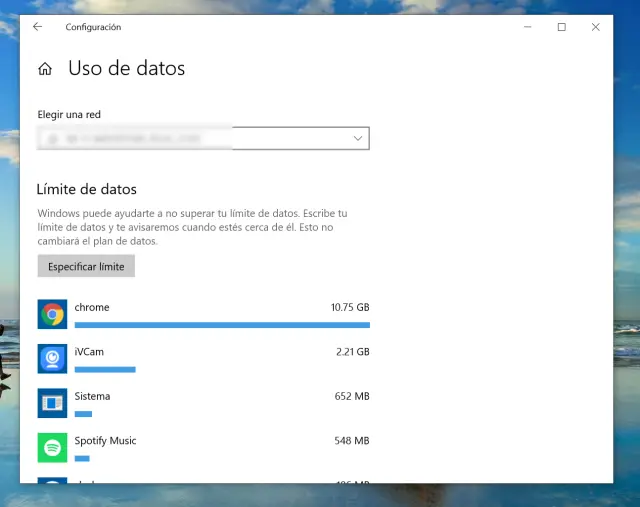Click the Spotify Music icon
The width and height of the screenshot is (640, 507).
52,447
